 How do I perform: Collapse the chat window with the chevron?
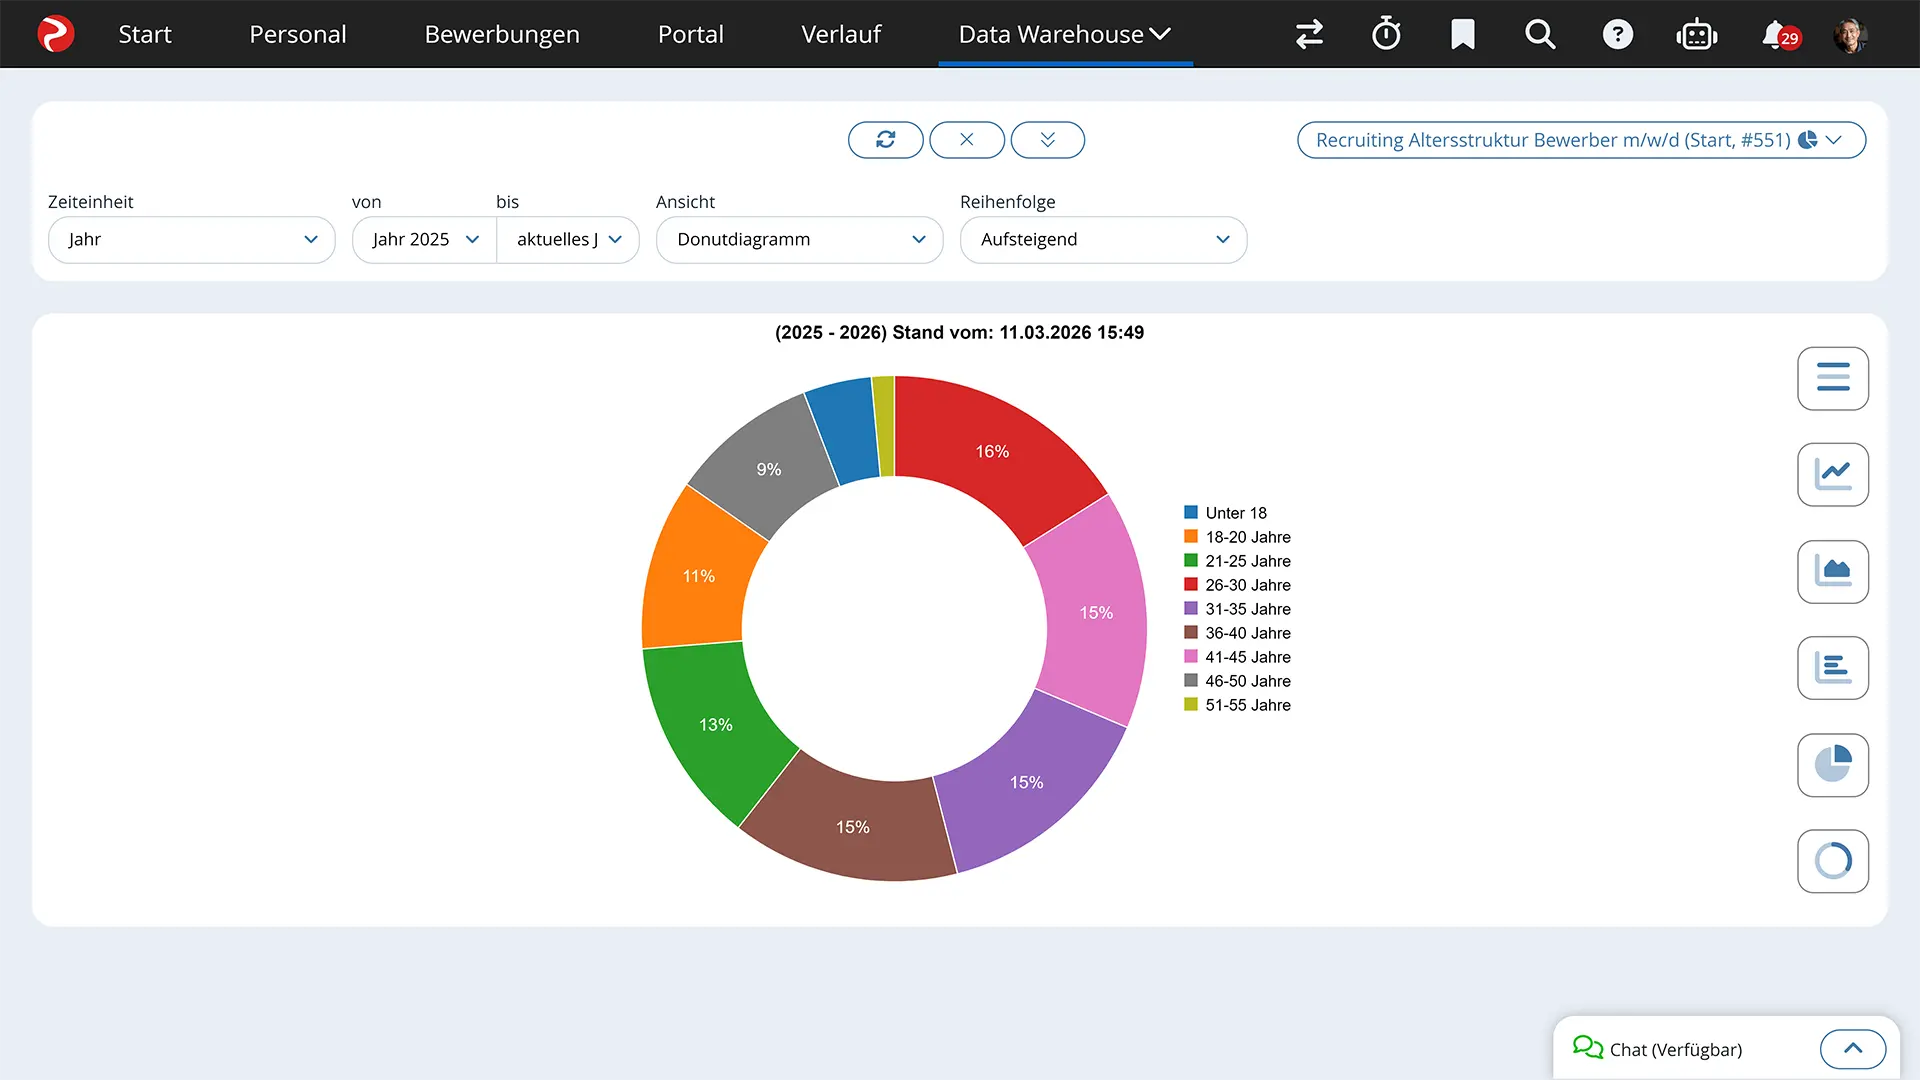coord(1852,1048)
